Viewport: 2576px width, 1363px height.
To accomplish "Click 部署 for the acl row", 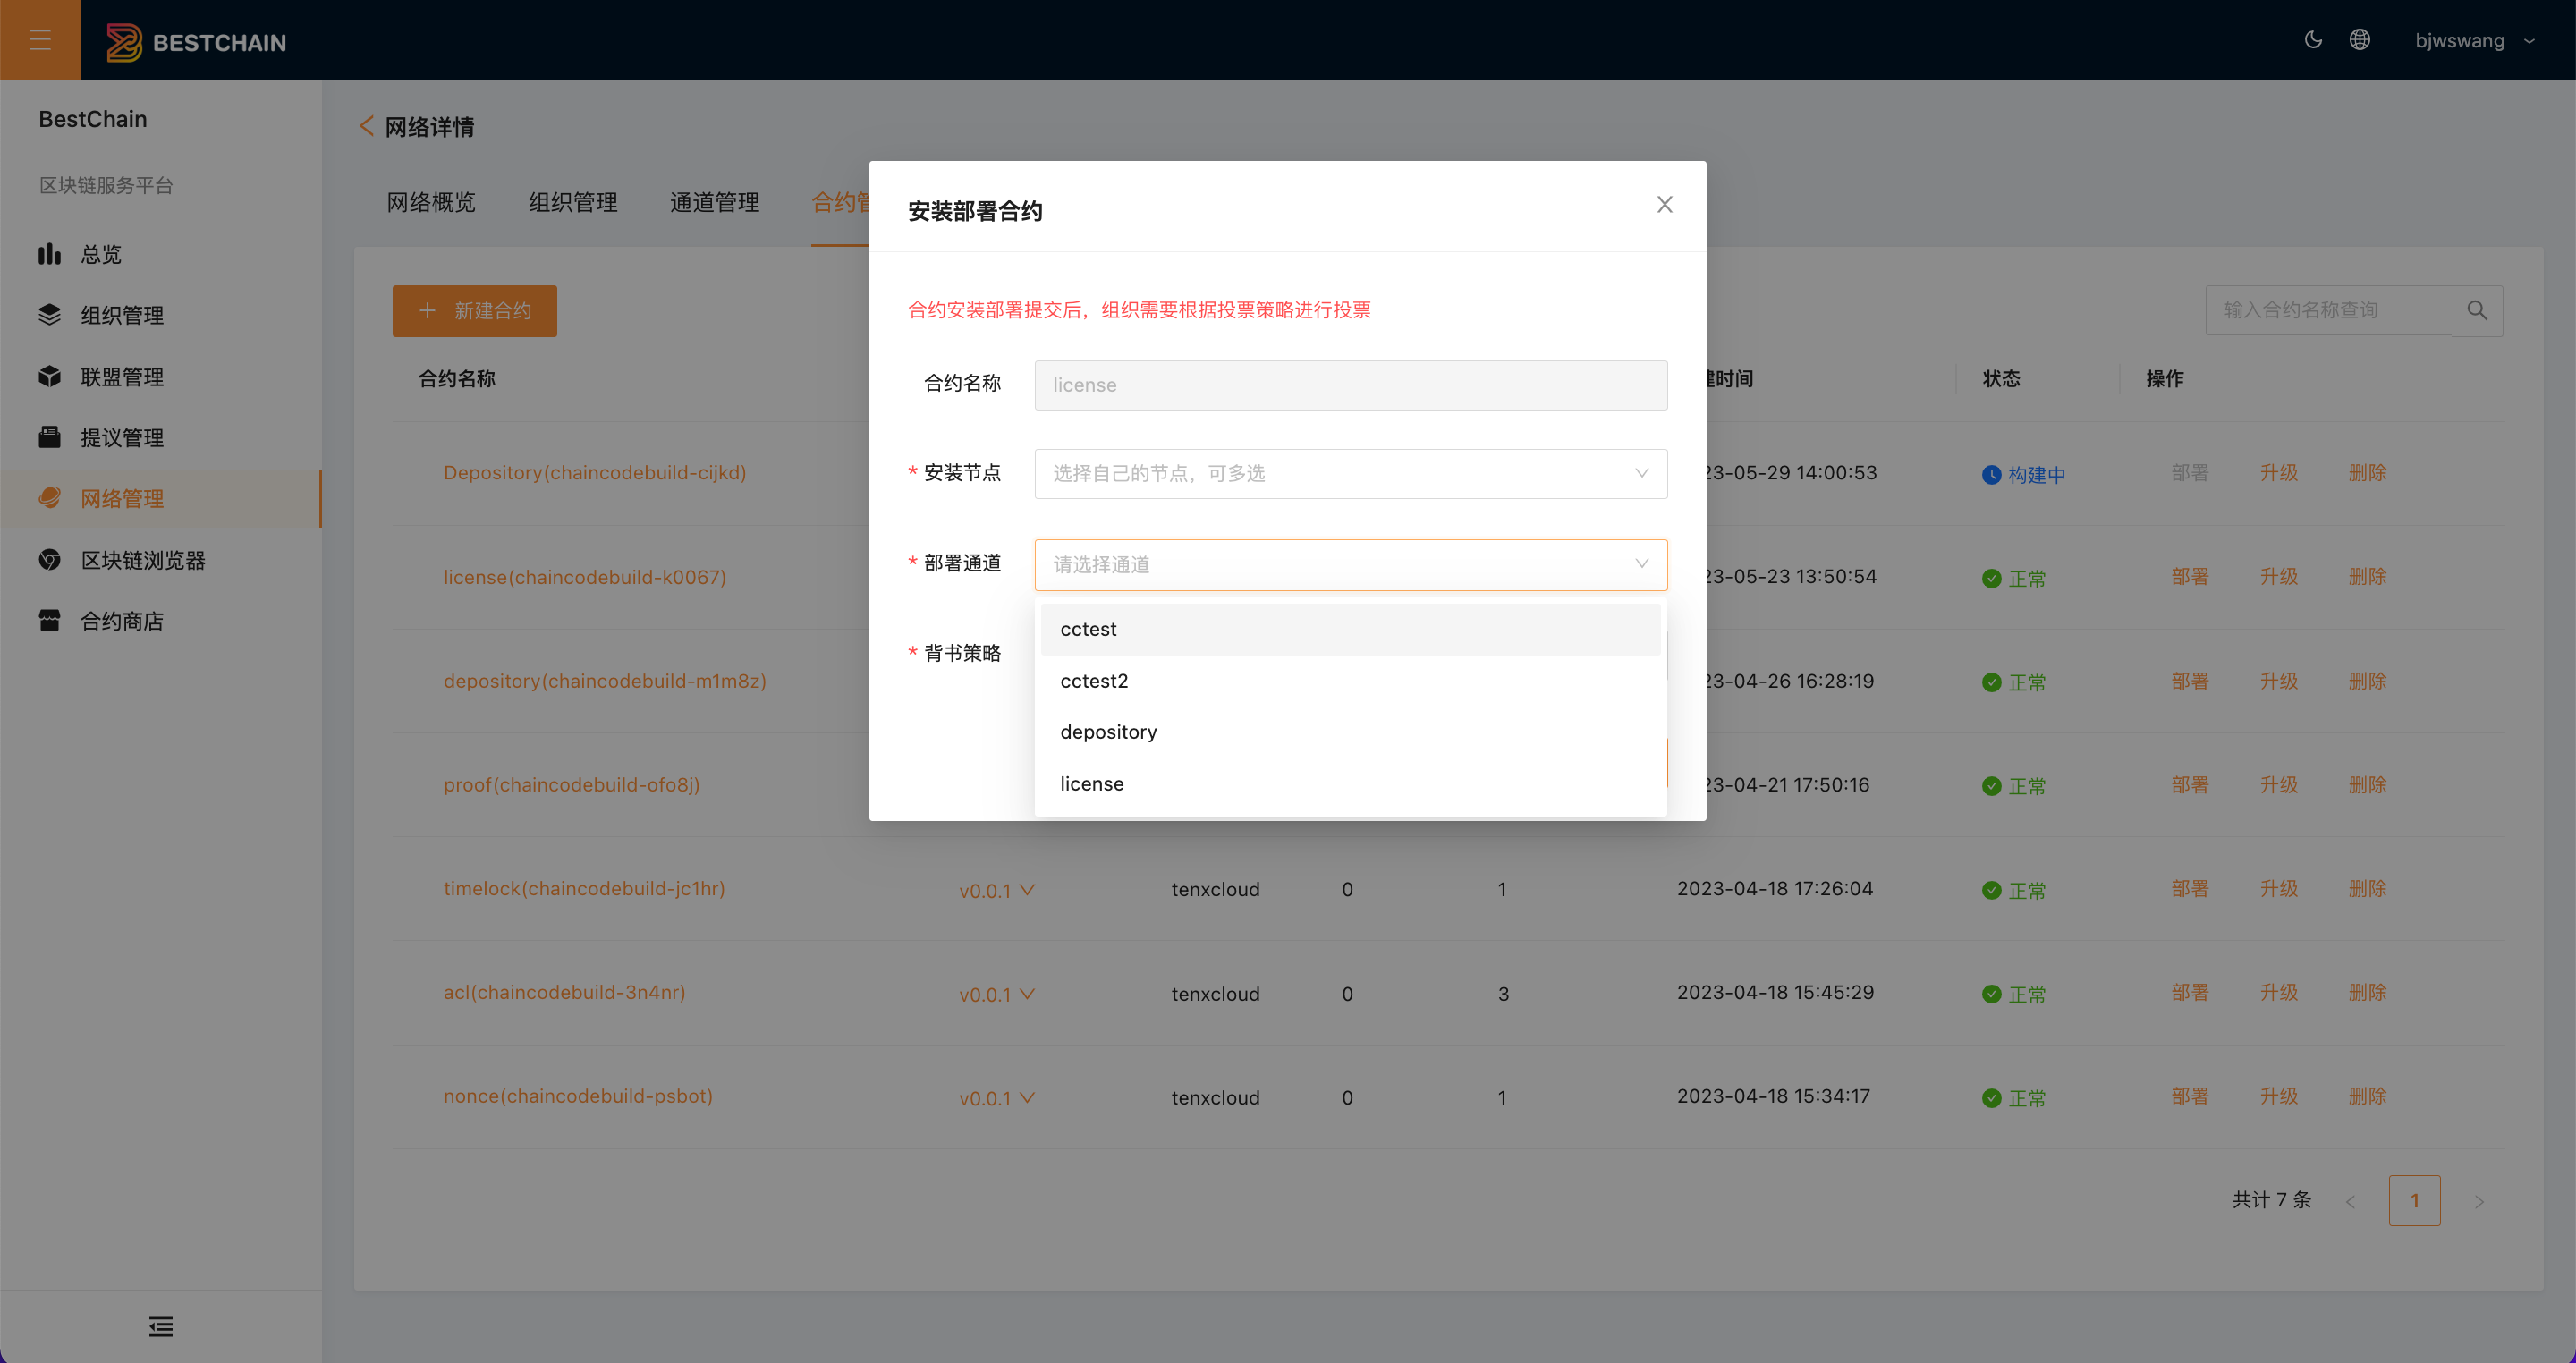I will (x=2190, y=993).
